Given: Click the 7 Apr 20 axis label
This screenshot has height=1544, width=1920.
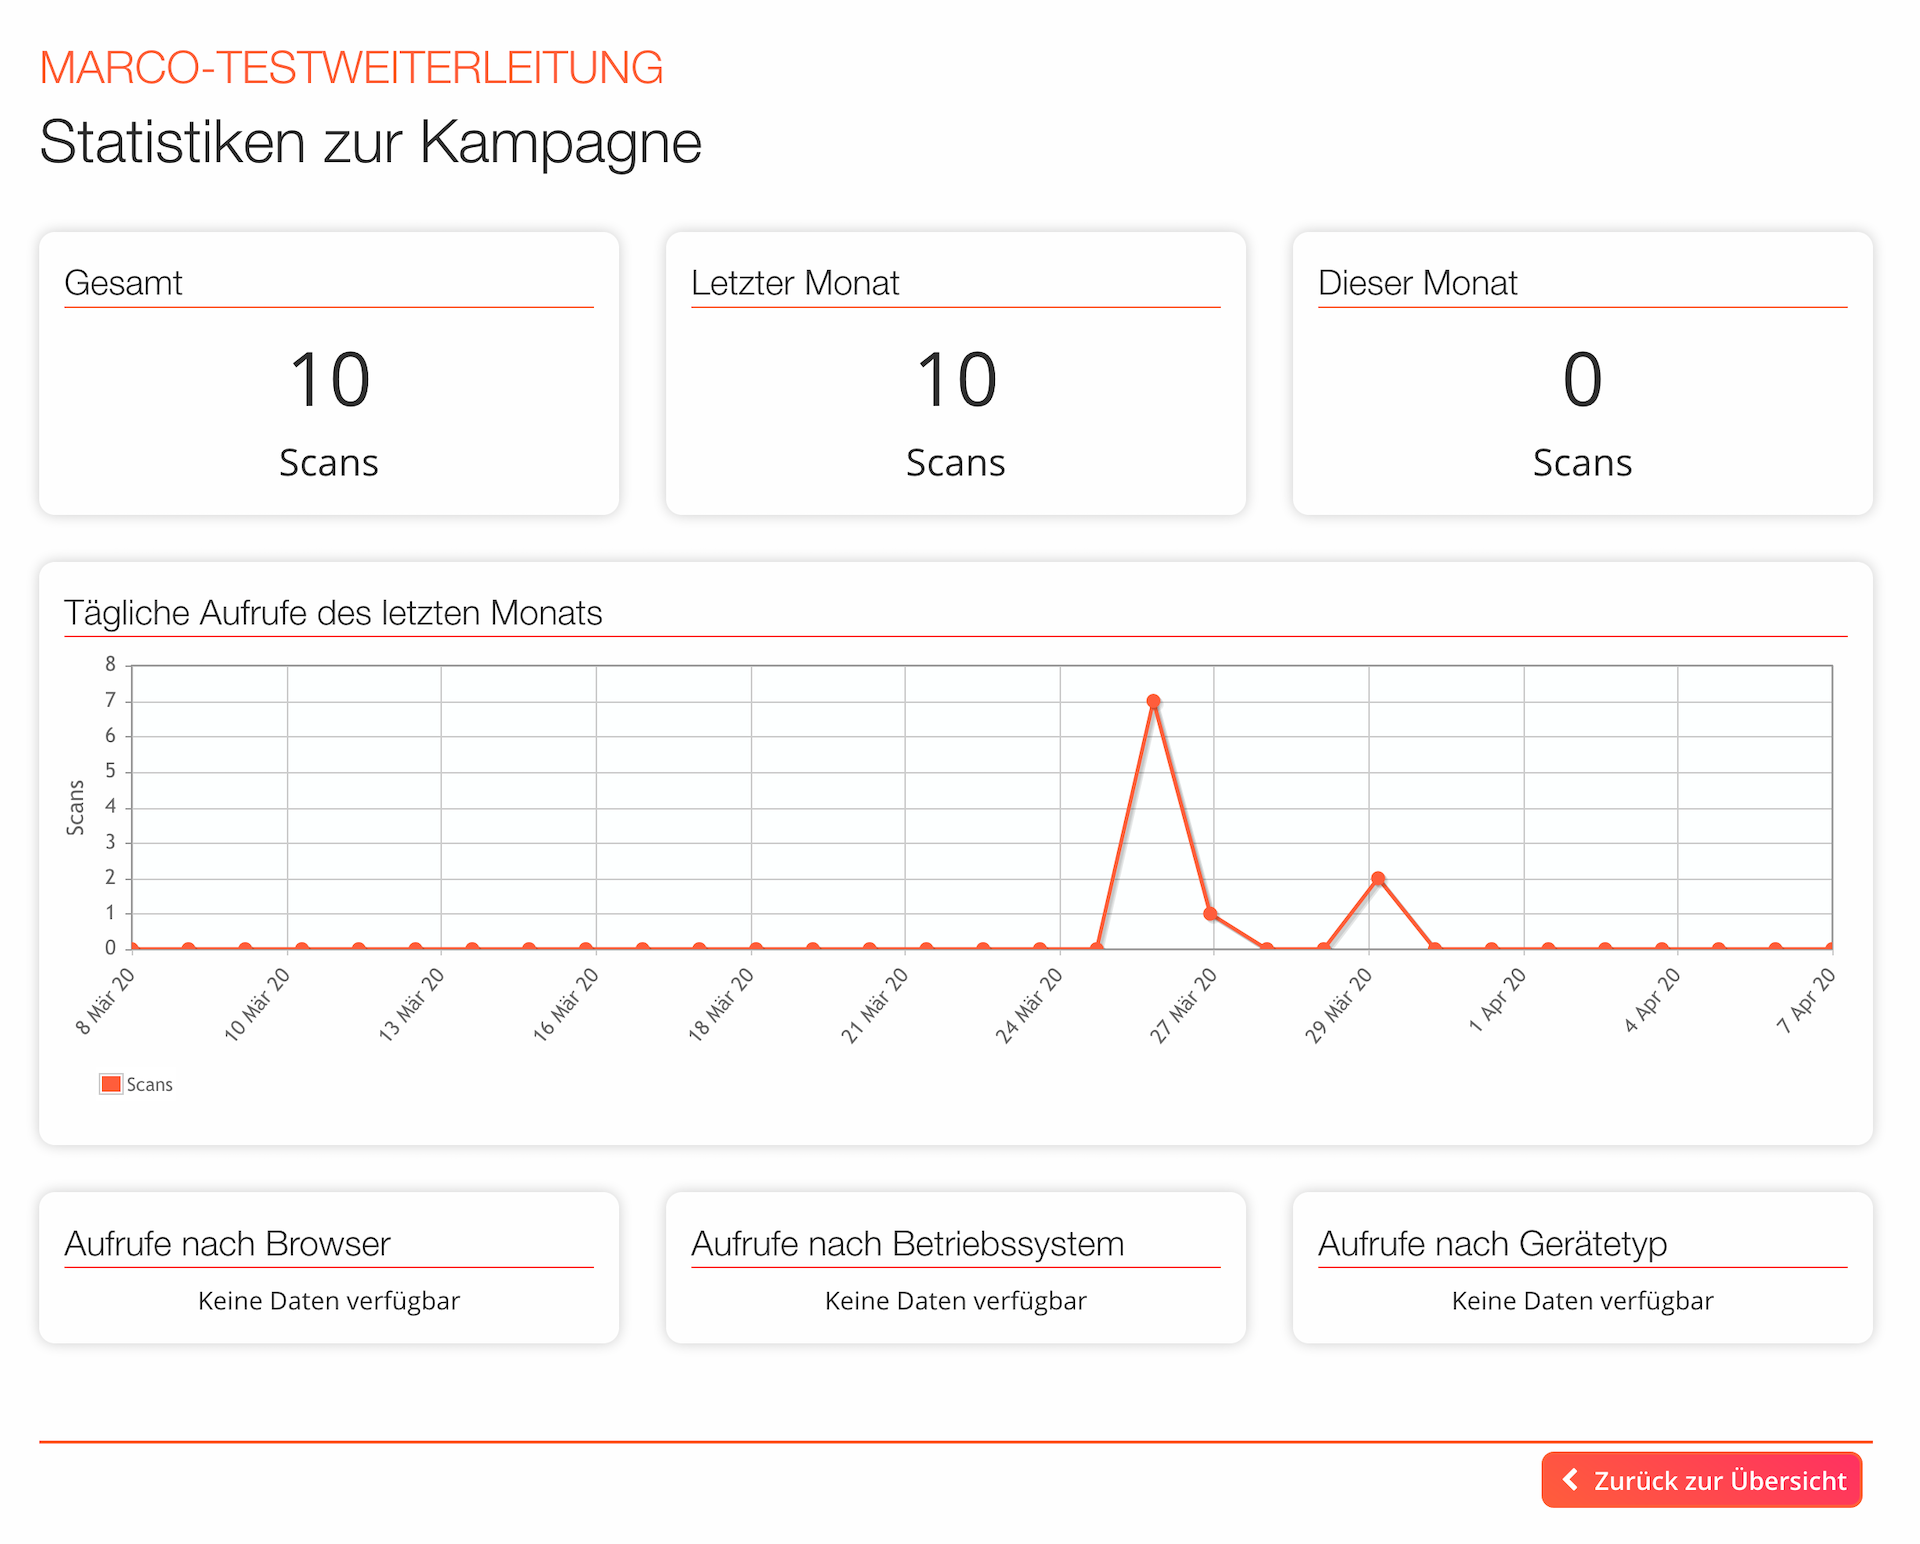Looking at the screenshot, I should click(x=1807, y=1001).
